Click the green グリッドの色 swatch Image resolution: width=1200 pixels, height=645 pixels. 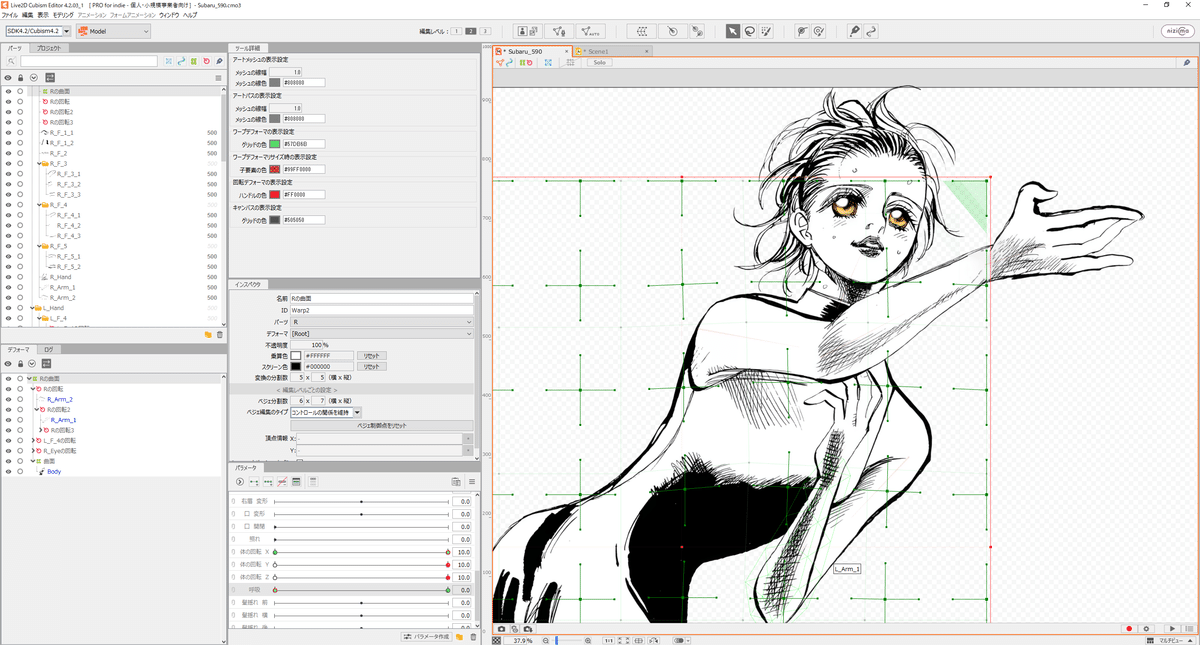pos(275,144)
